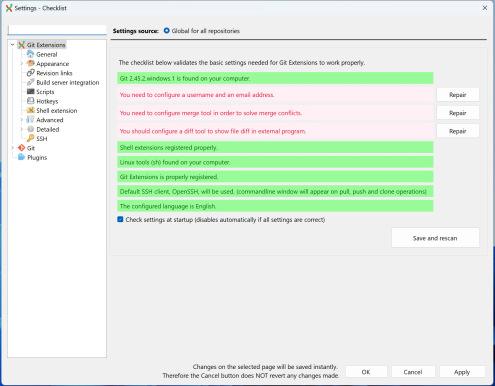Toggle Check settings at startup checkbox

[120, 219]
